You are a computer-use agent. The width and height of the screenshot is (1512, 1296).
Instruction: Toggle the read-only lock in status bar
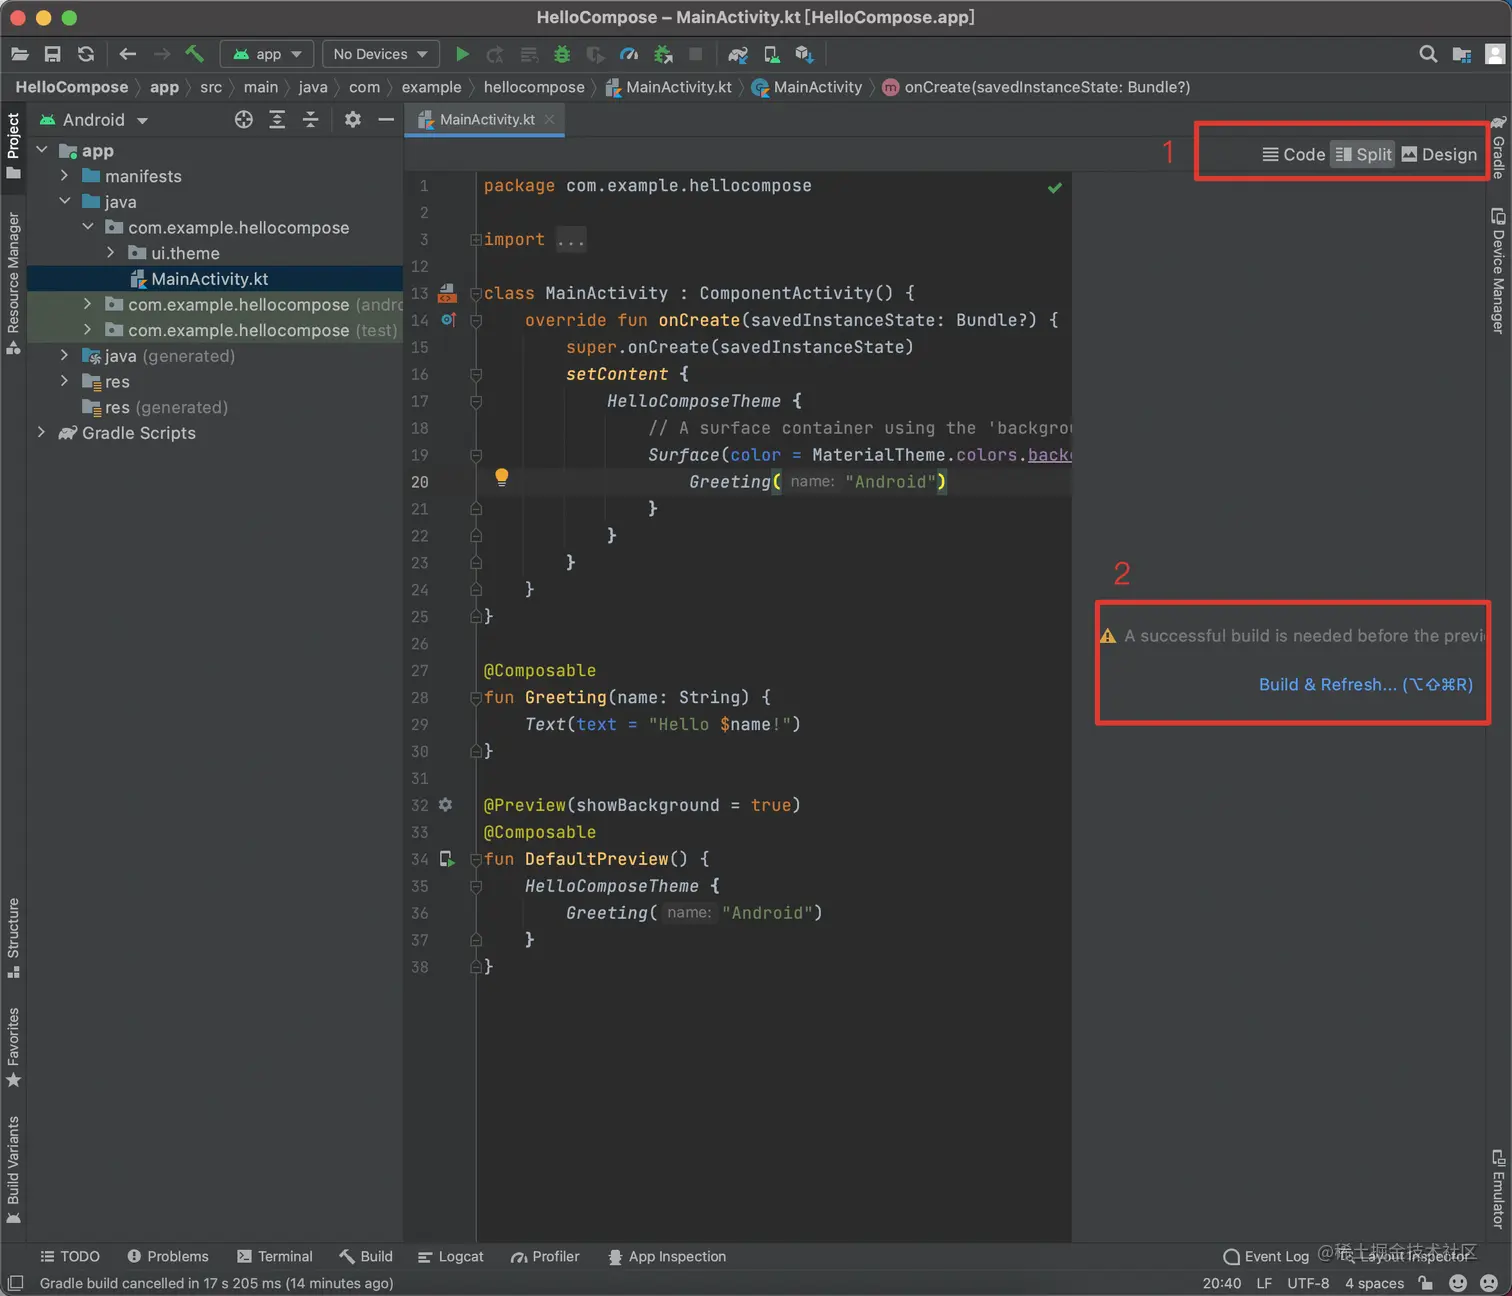1426,1283
